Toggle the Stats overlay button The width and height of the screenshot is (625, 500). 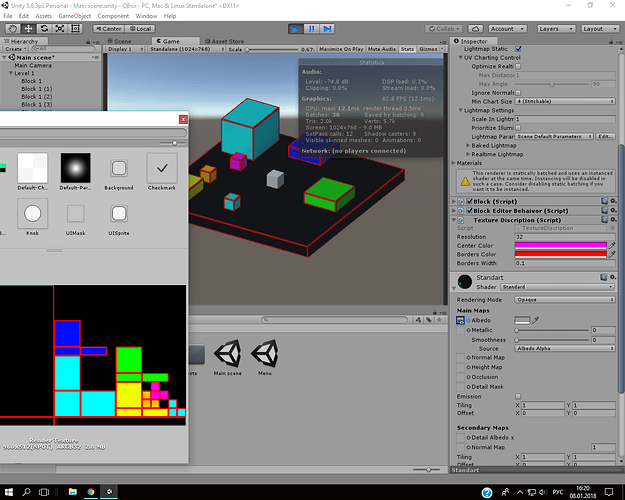pos(407,49)
